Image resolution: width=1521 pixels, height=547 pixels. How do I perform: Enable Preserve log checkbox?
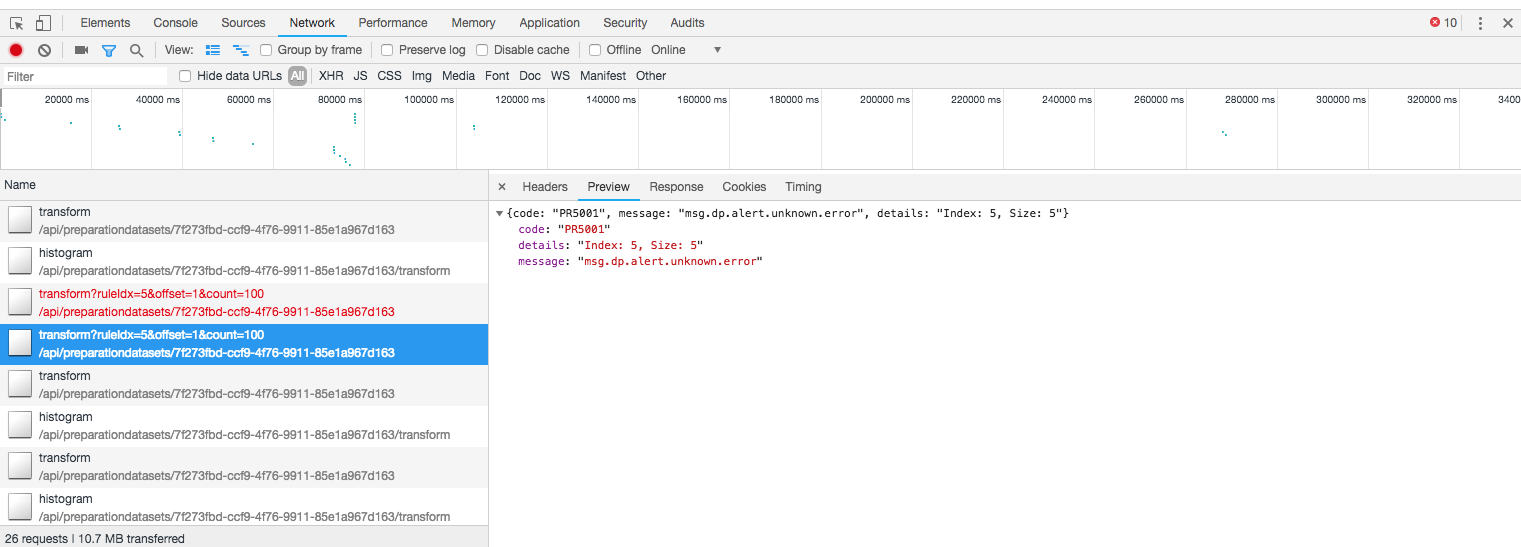(387, 50)
